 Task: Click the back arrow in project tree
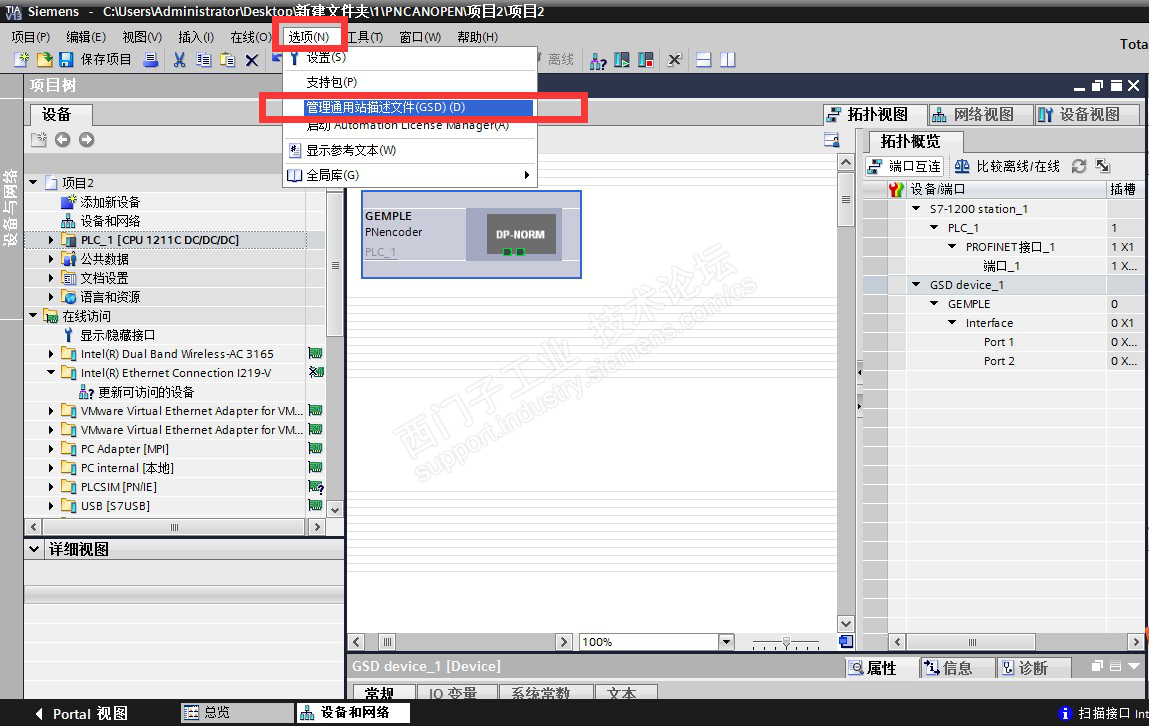[62, 139]
